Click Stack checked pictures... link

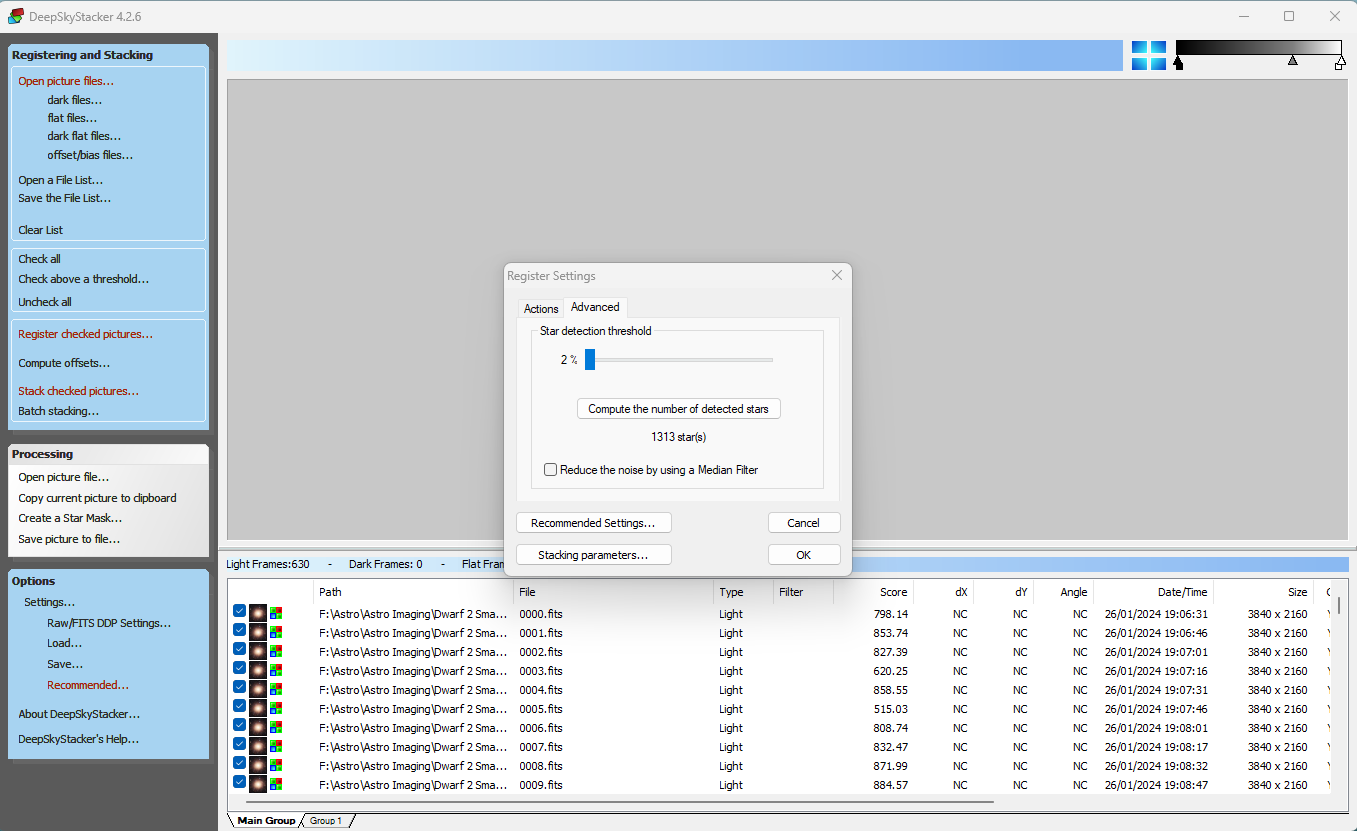[79, 391]
